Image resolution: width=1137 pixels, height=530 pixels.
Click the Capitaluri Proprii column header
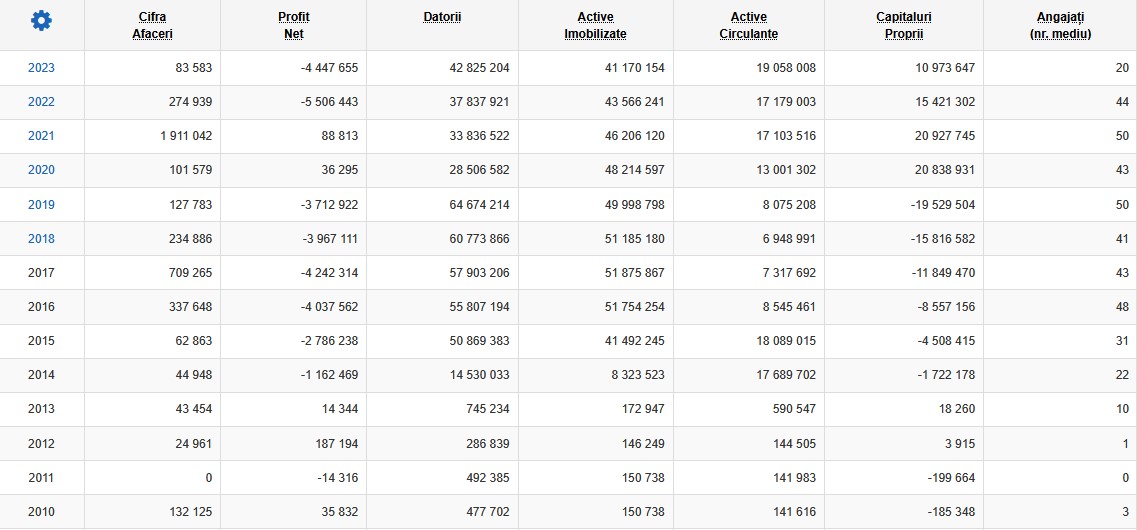[x=904, y=25]
